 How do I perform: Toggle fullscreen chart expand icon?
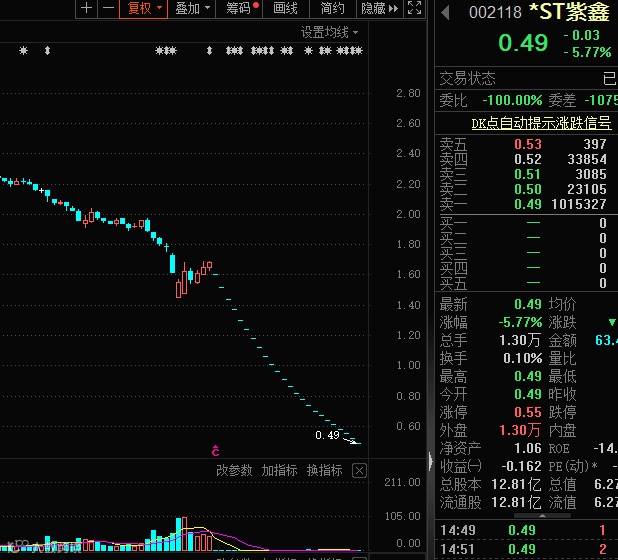click(x=415, y=8)
